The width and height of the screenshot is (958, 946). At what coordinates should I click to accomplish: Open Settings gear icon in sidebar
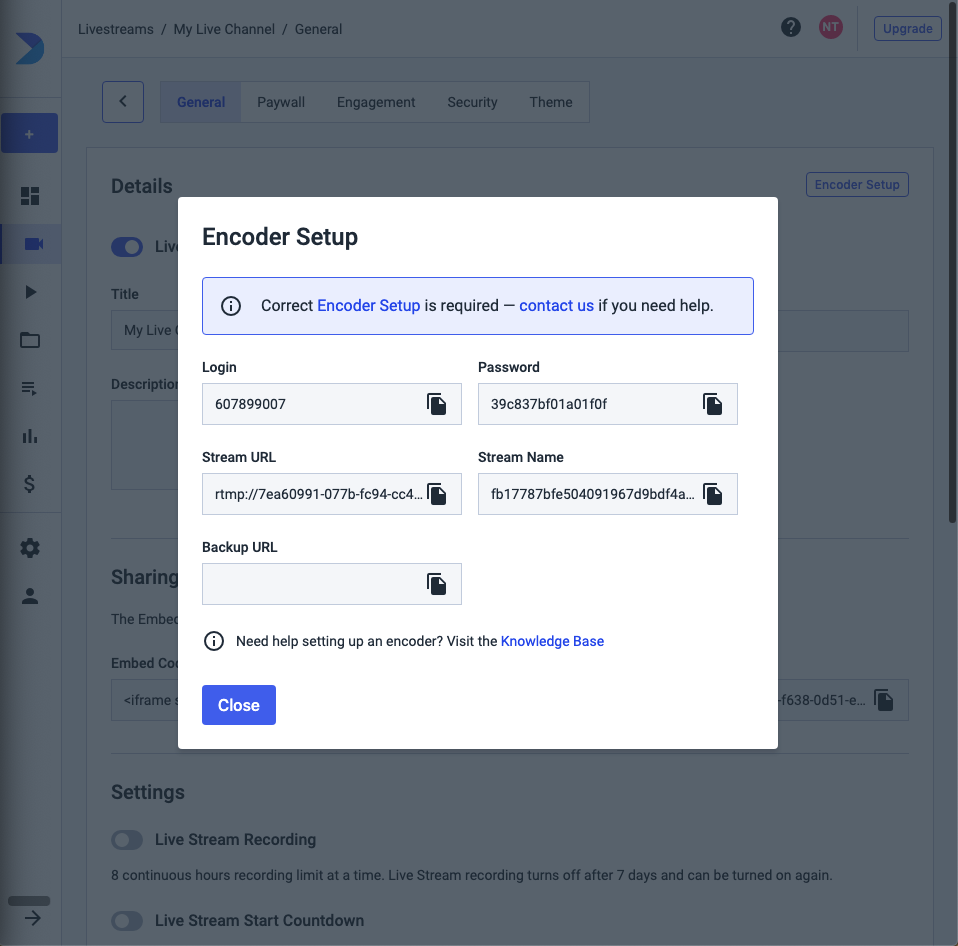pos(30,548)
